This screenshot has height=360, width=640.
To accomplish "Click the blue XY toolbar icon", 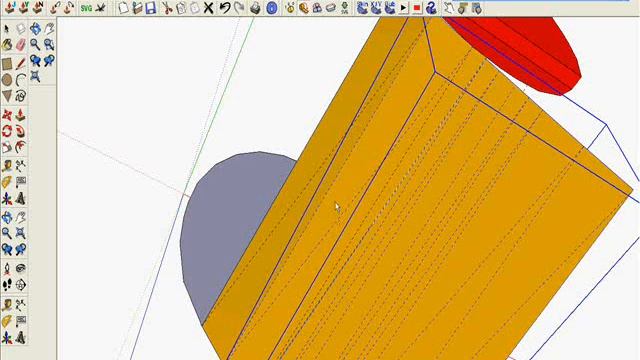I will pyautogui.click(x=376, y=8).
